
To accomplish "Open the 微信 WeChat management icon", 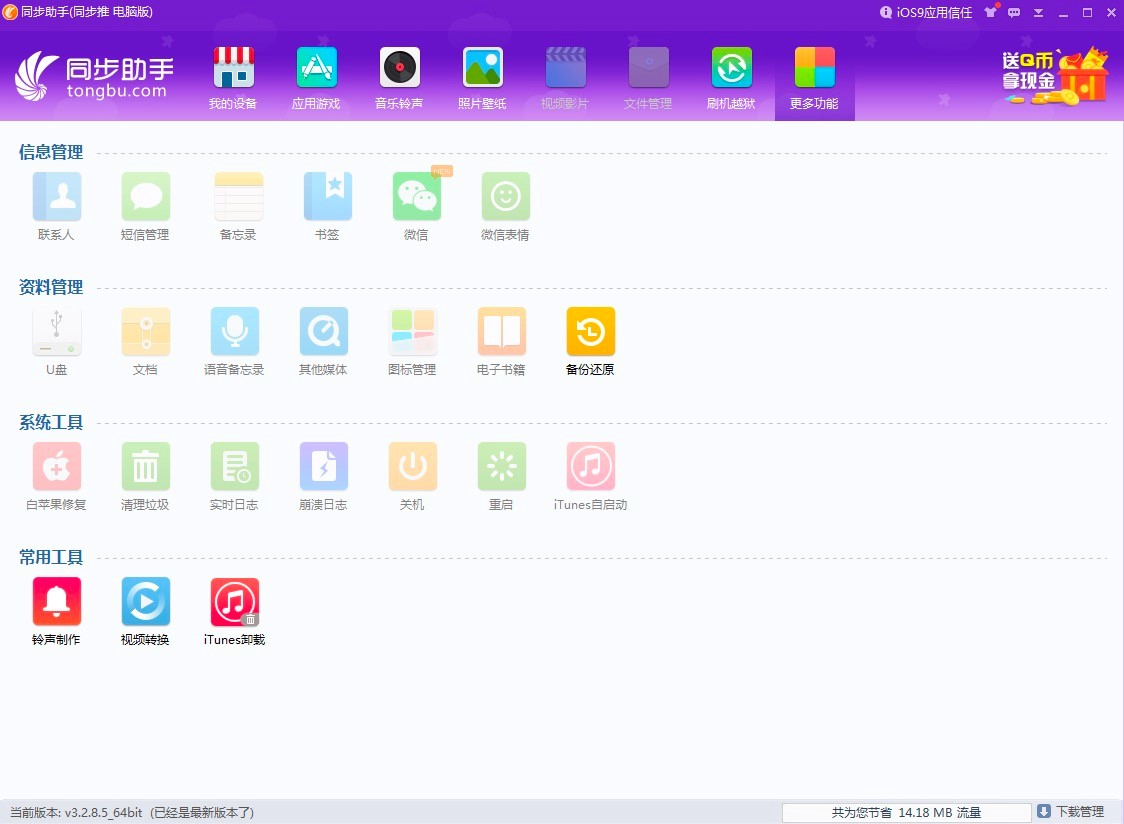I will coord(416,197).
